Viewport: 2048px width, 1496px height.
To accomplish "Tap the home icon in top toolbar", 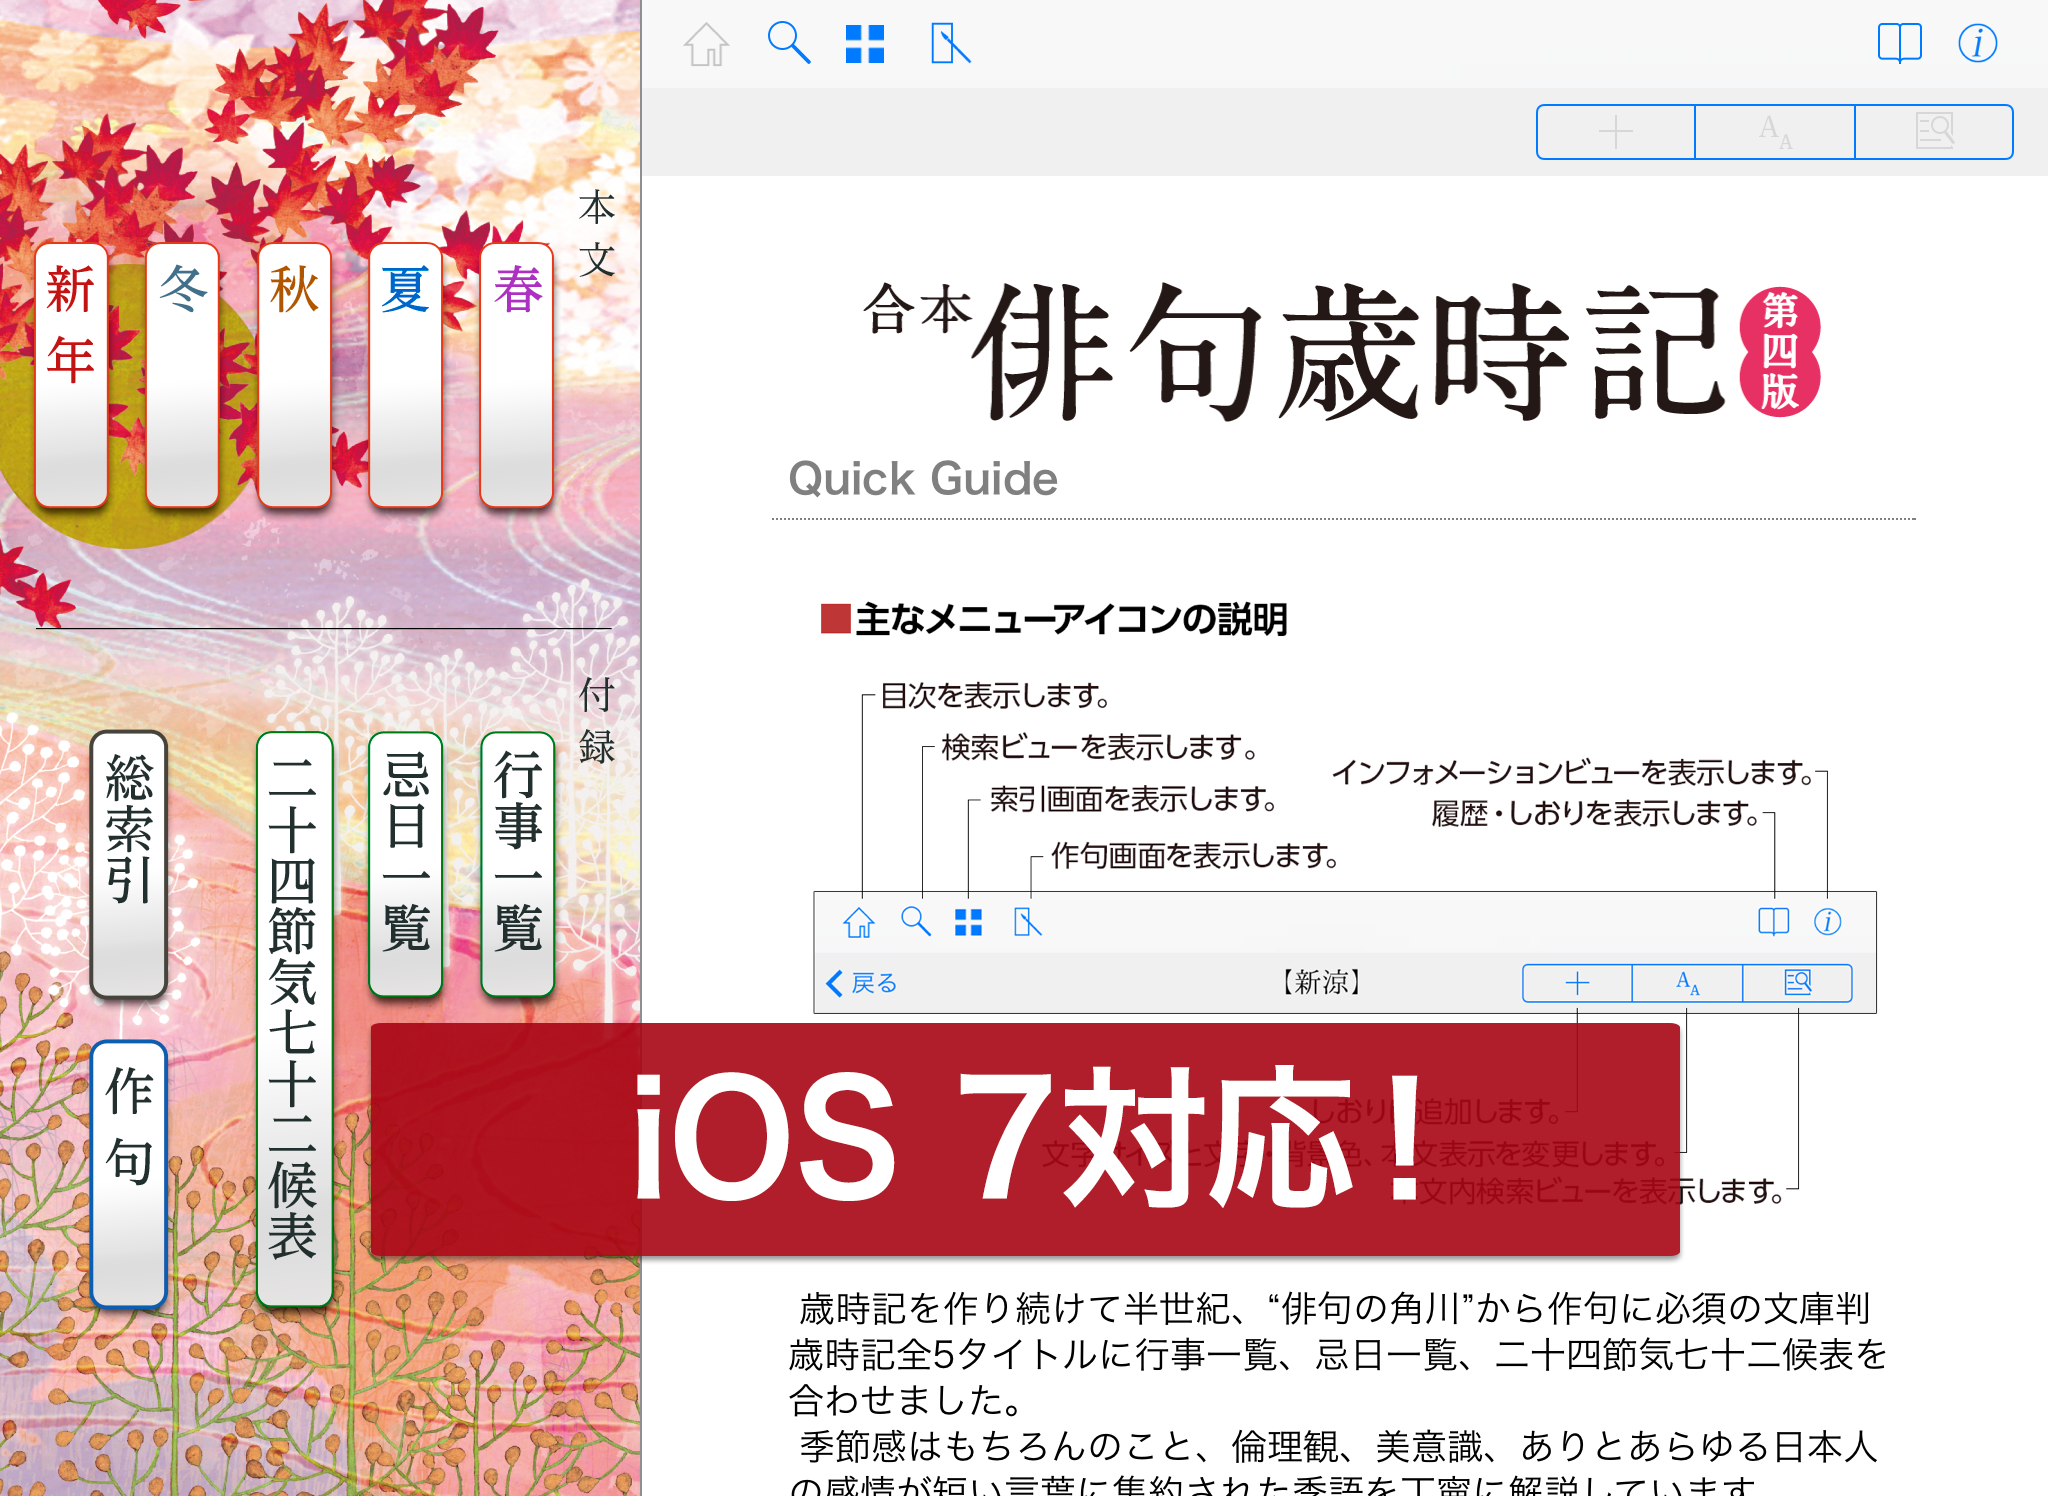I will tap(706, 45).
